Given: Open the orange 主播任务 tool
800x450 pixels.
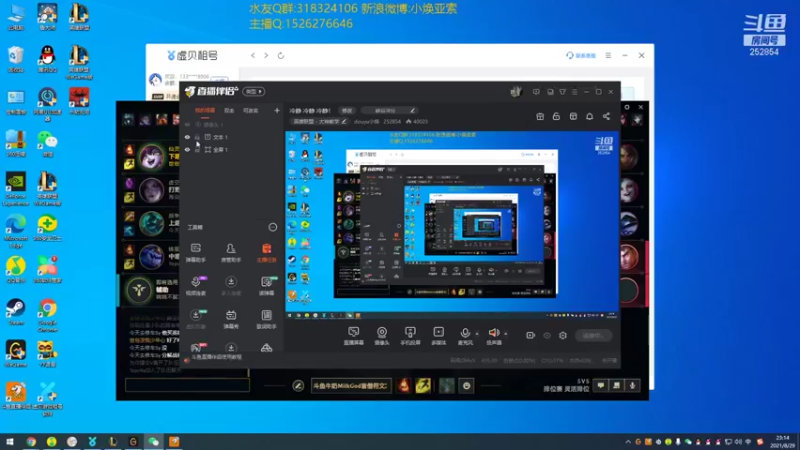Looking at the screenshot, I should point(266,253).
